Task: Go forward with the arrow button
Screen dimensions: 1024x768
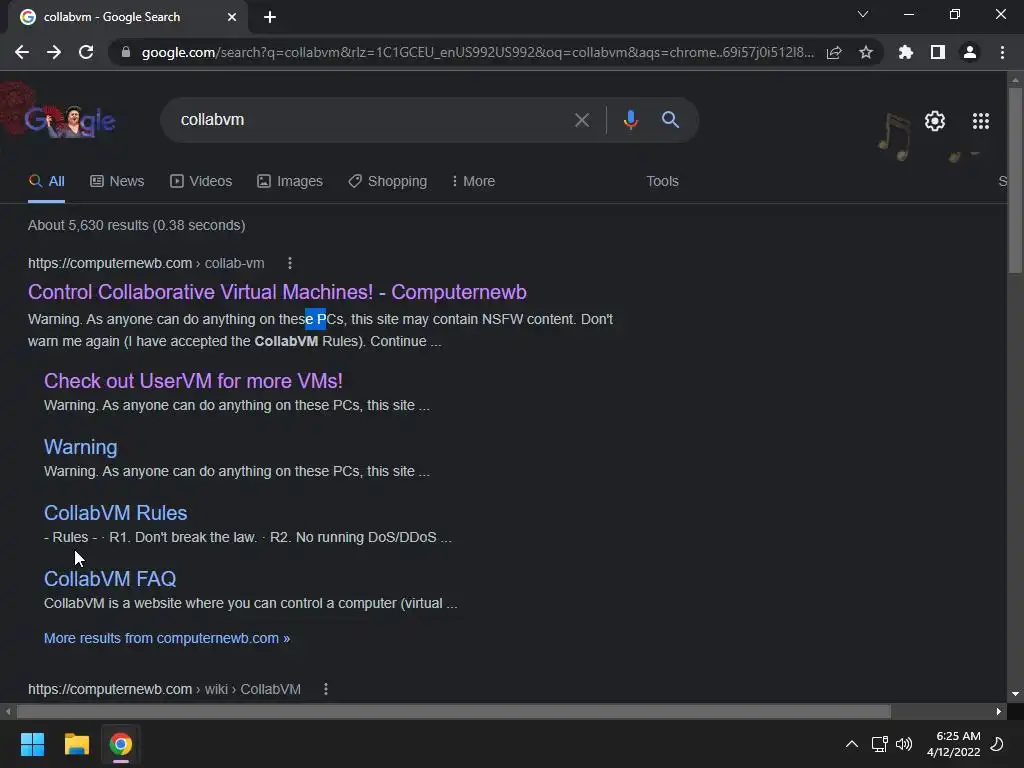Action: coord(54,52)
